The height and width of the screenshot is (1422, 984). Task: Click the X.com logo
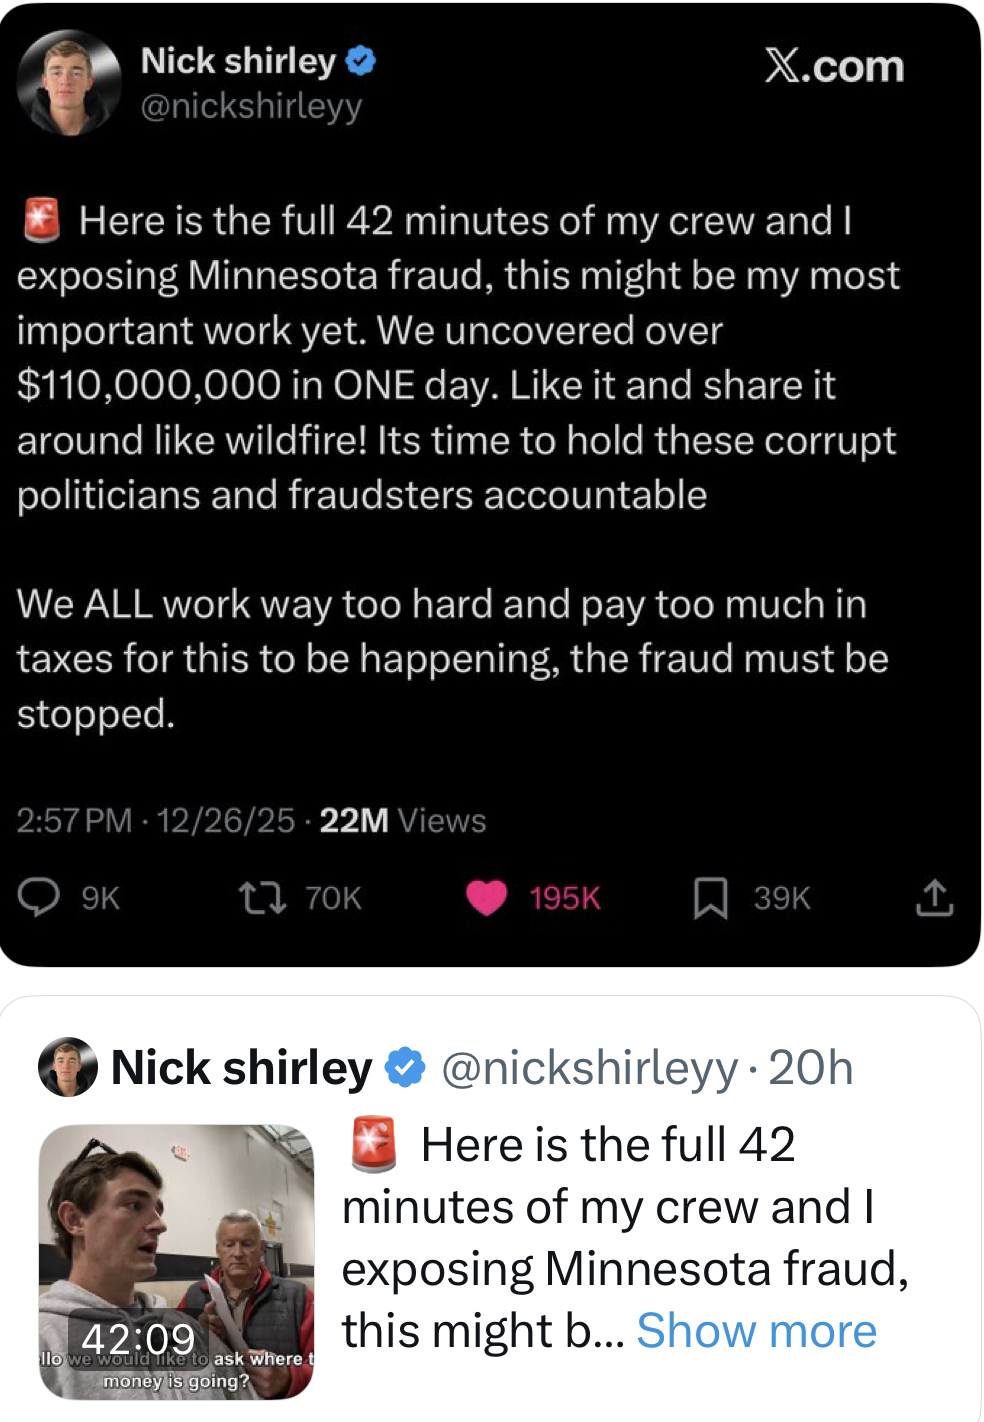[834, 66]
